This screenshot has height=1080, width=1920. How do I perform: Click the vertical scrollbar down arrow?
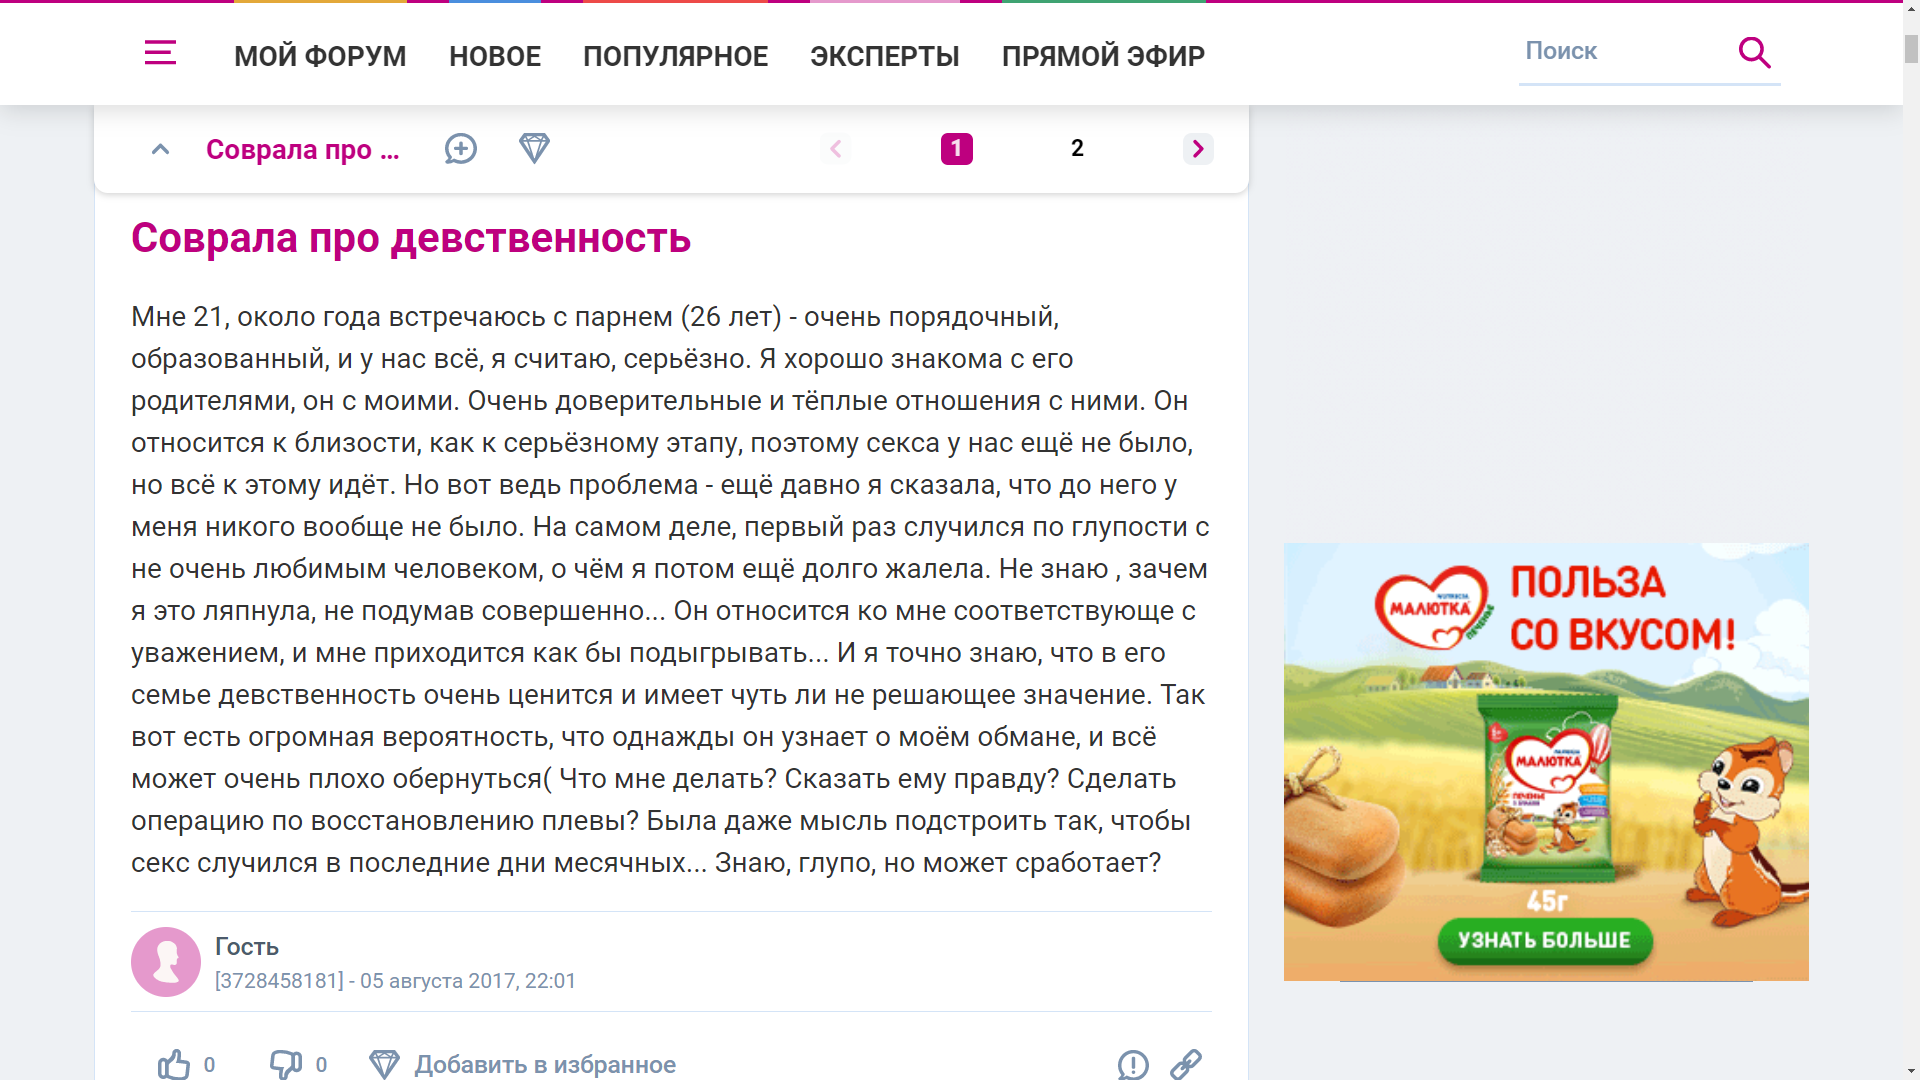tap(1911, 1070)
